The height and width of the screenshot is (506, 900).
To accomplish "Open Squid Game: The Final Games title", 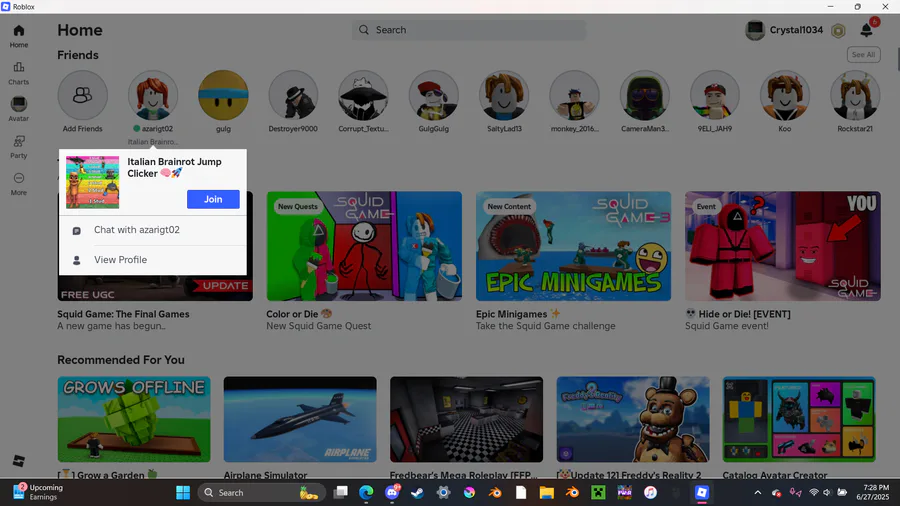I will (123, 314).
